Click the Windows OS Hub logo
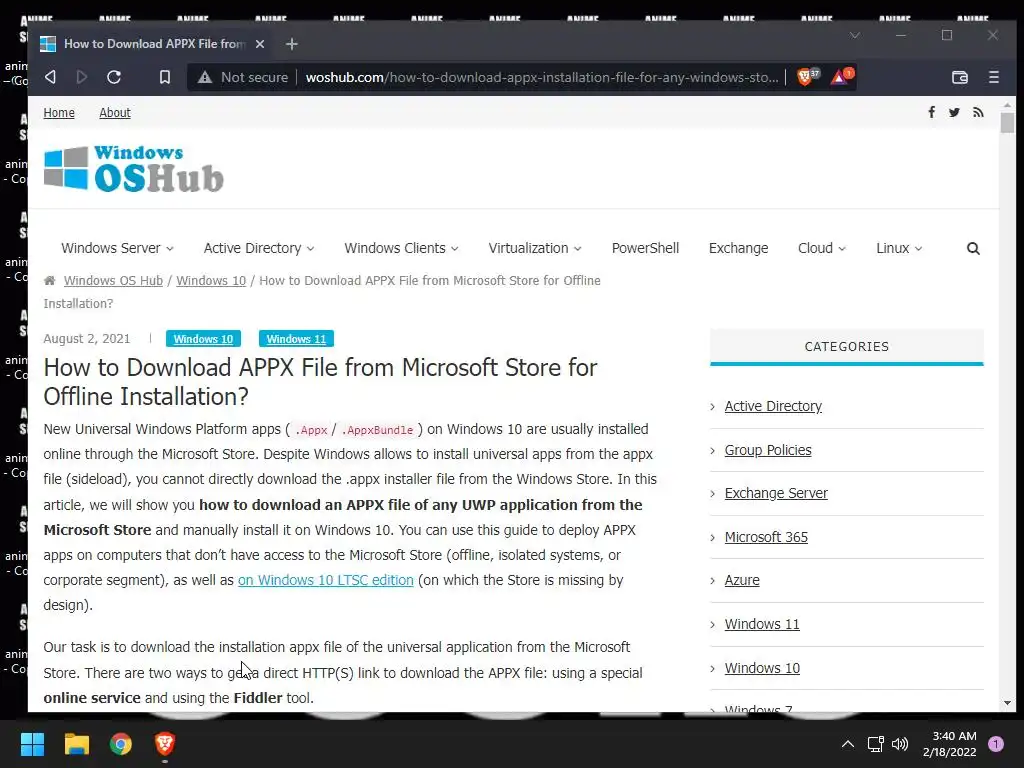1024x768 pixels. [x=134, y=169]
